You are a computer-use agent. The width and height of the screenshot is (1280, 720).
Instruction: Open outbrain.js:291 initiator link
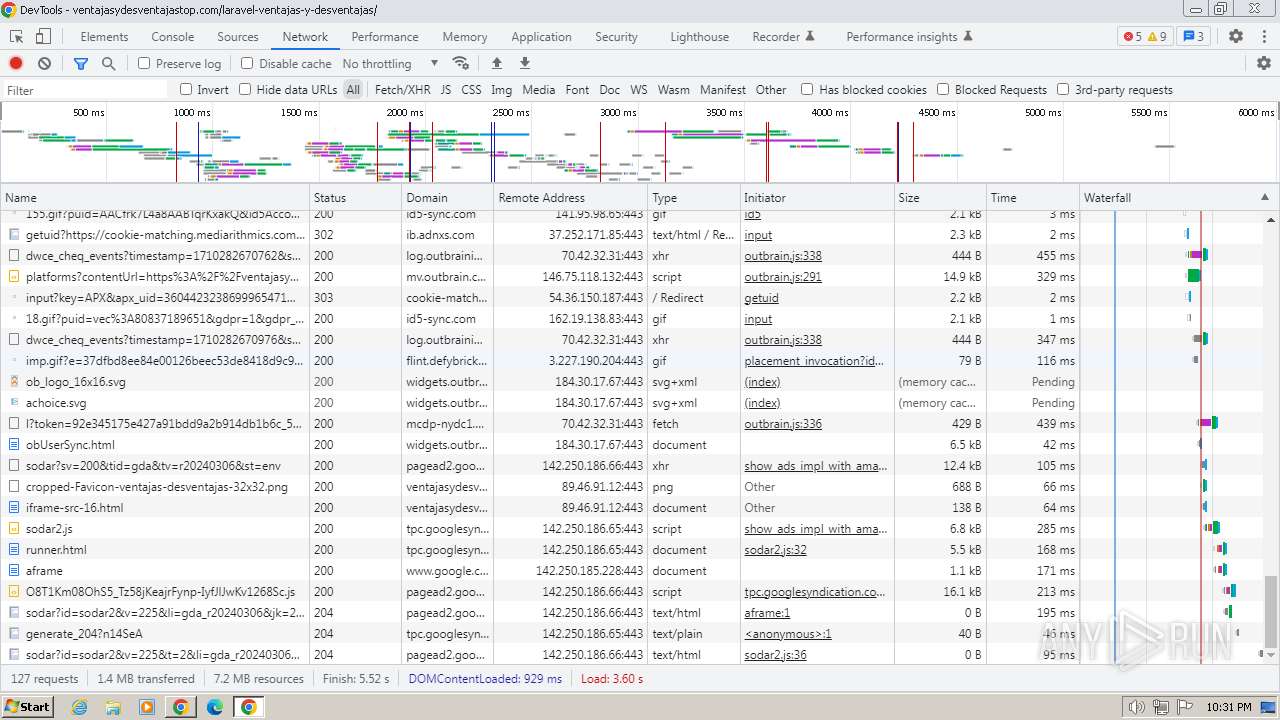pos(783,277)
